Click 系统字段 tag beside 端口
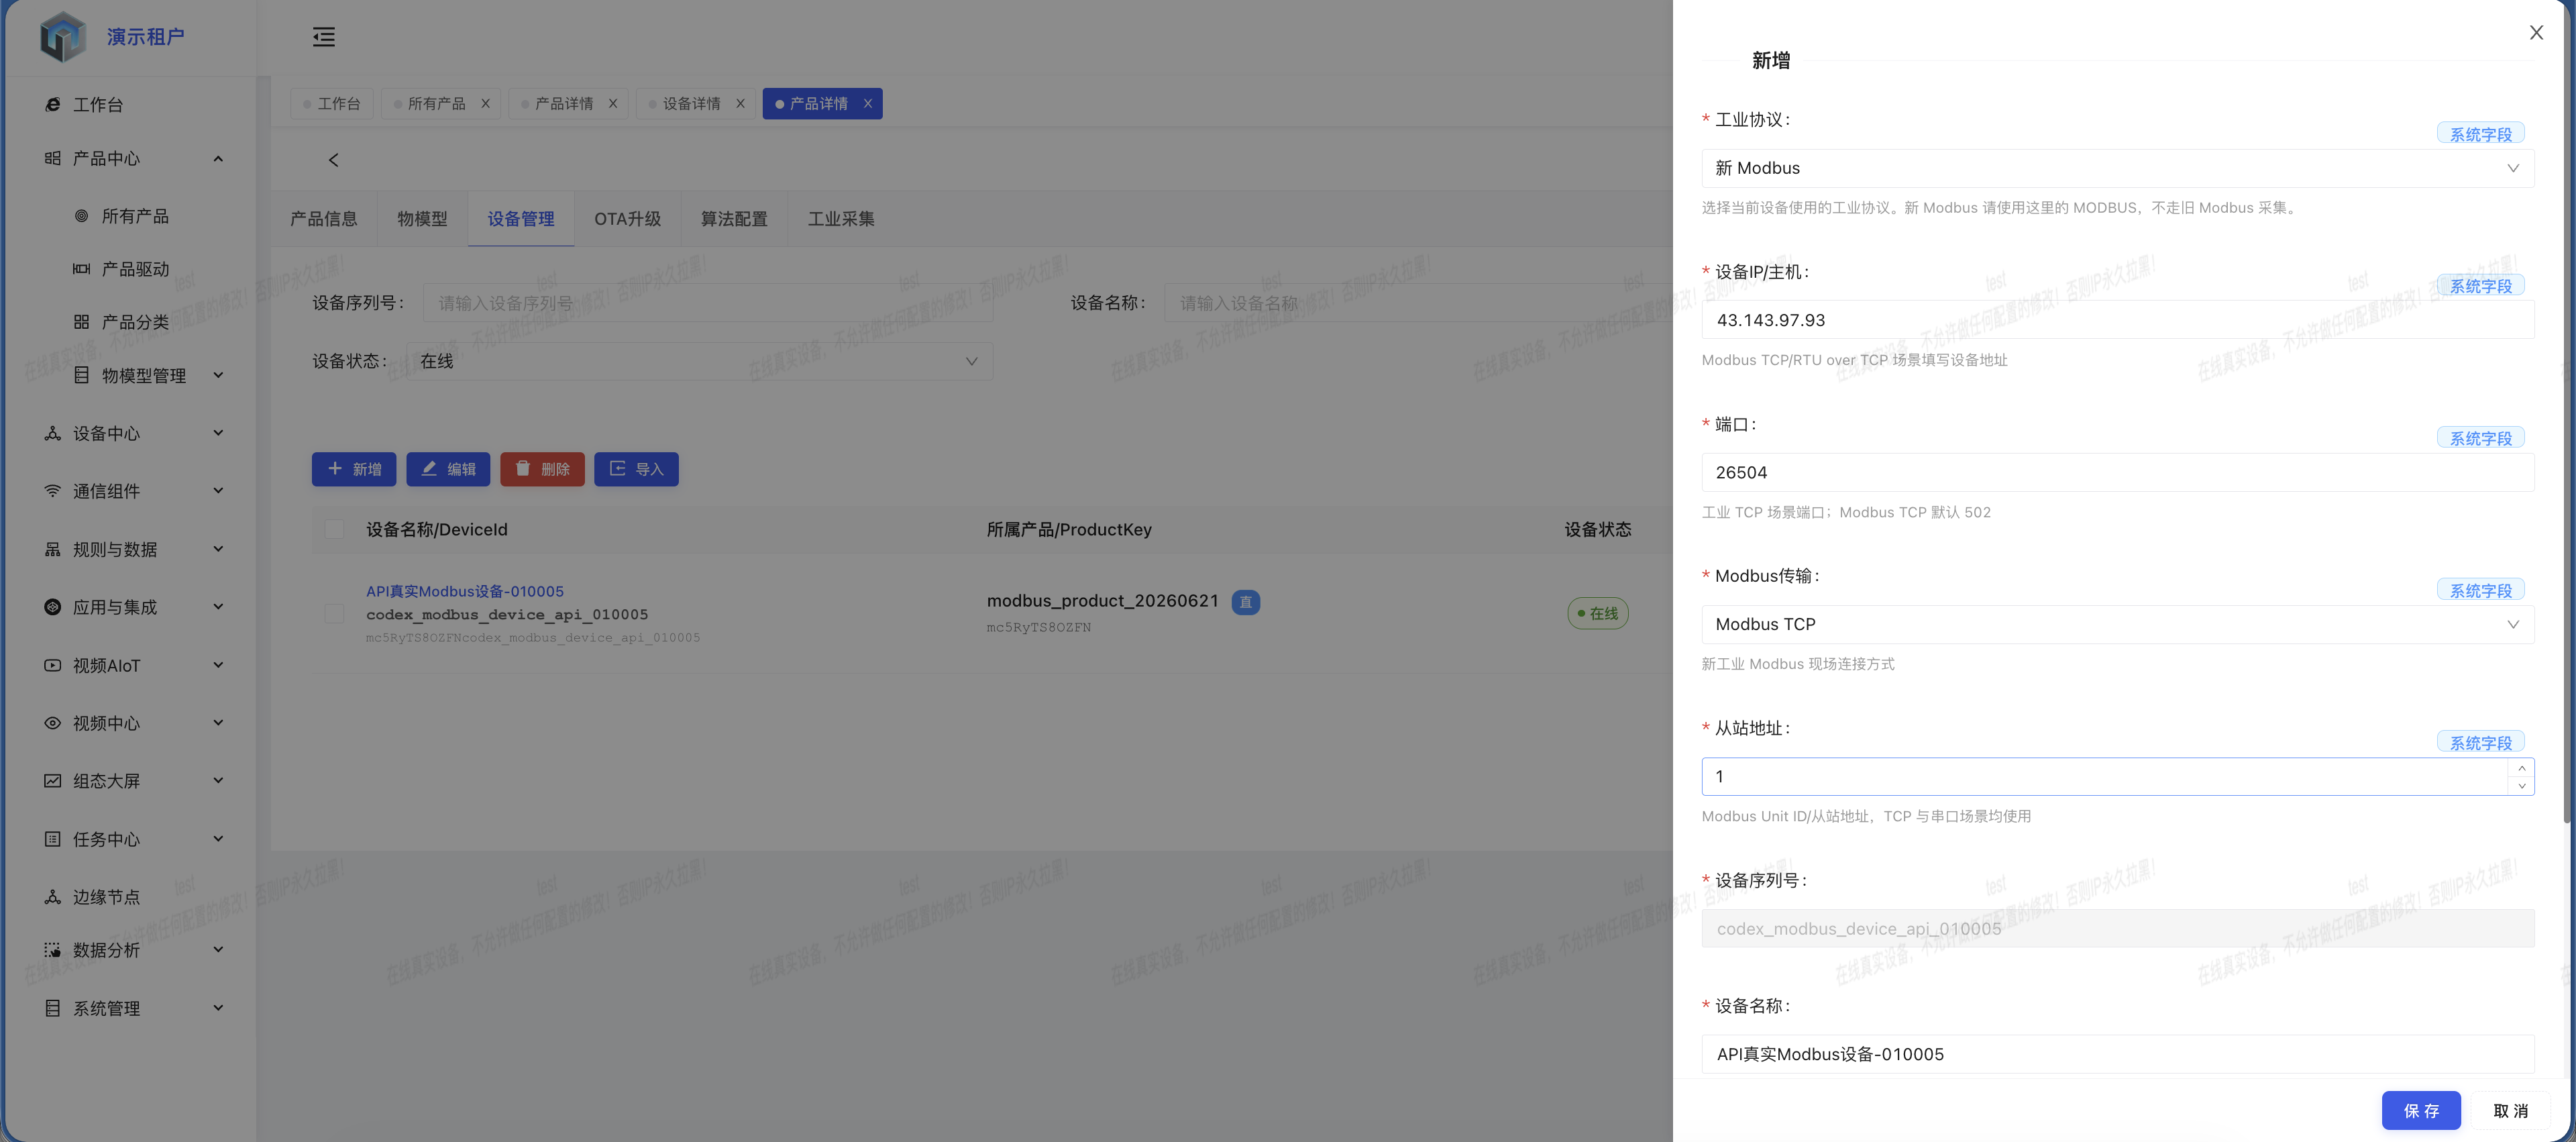2576x1142 pixels. click(x=2480, y=438)
